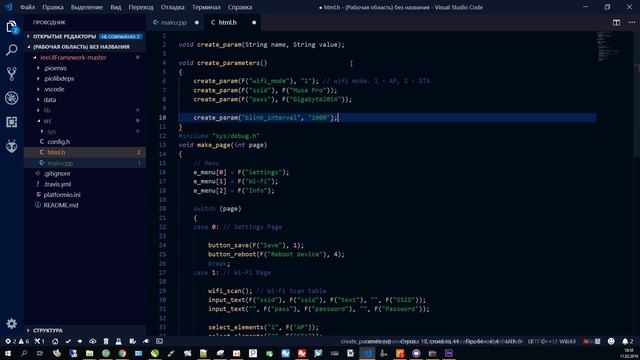Open README.md in the explorer

(x=60, y=205)
